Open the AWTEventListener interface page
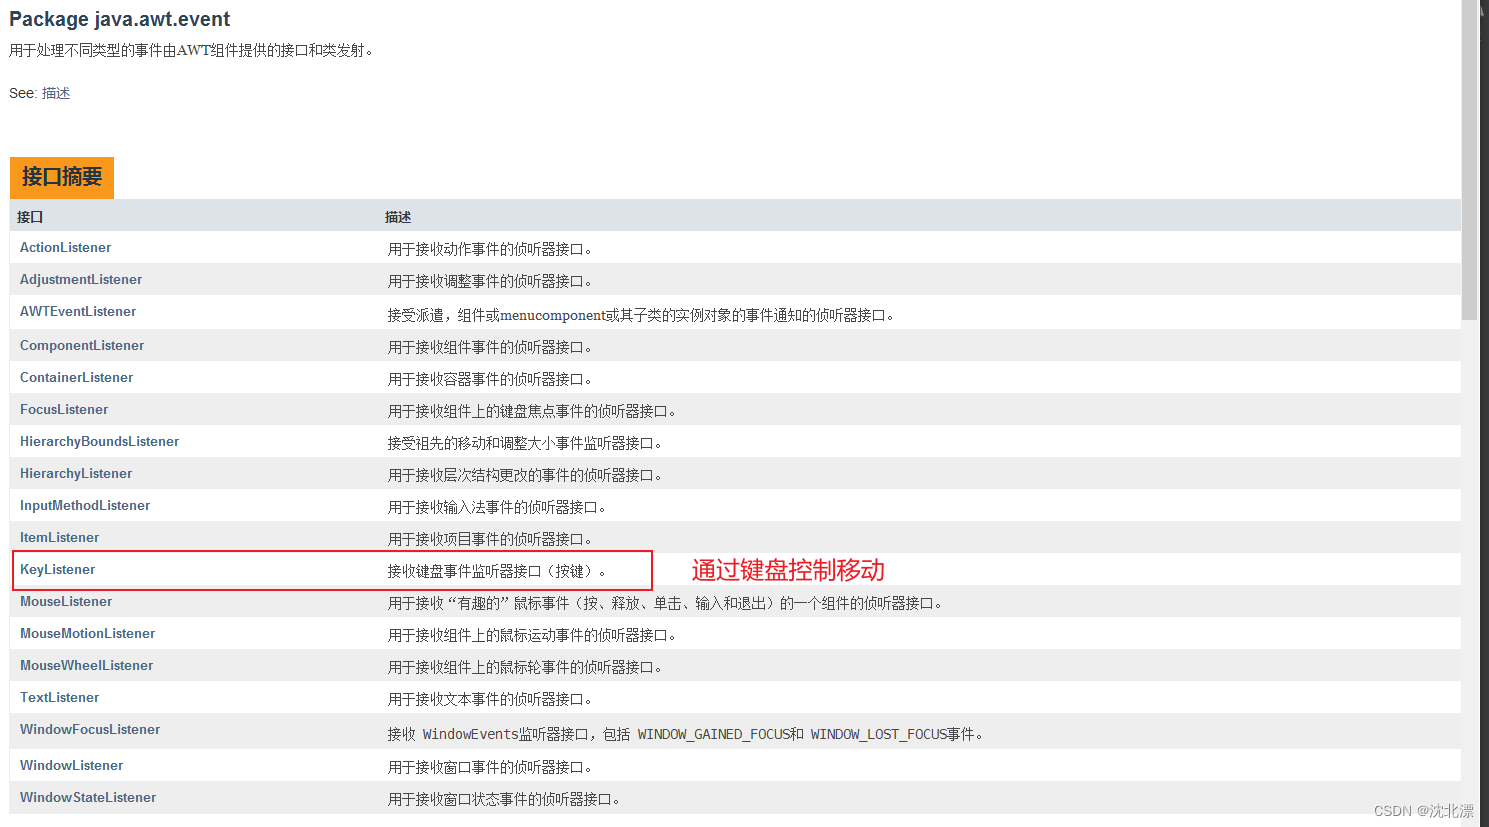1489x827 pixels. [77, 311]
